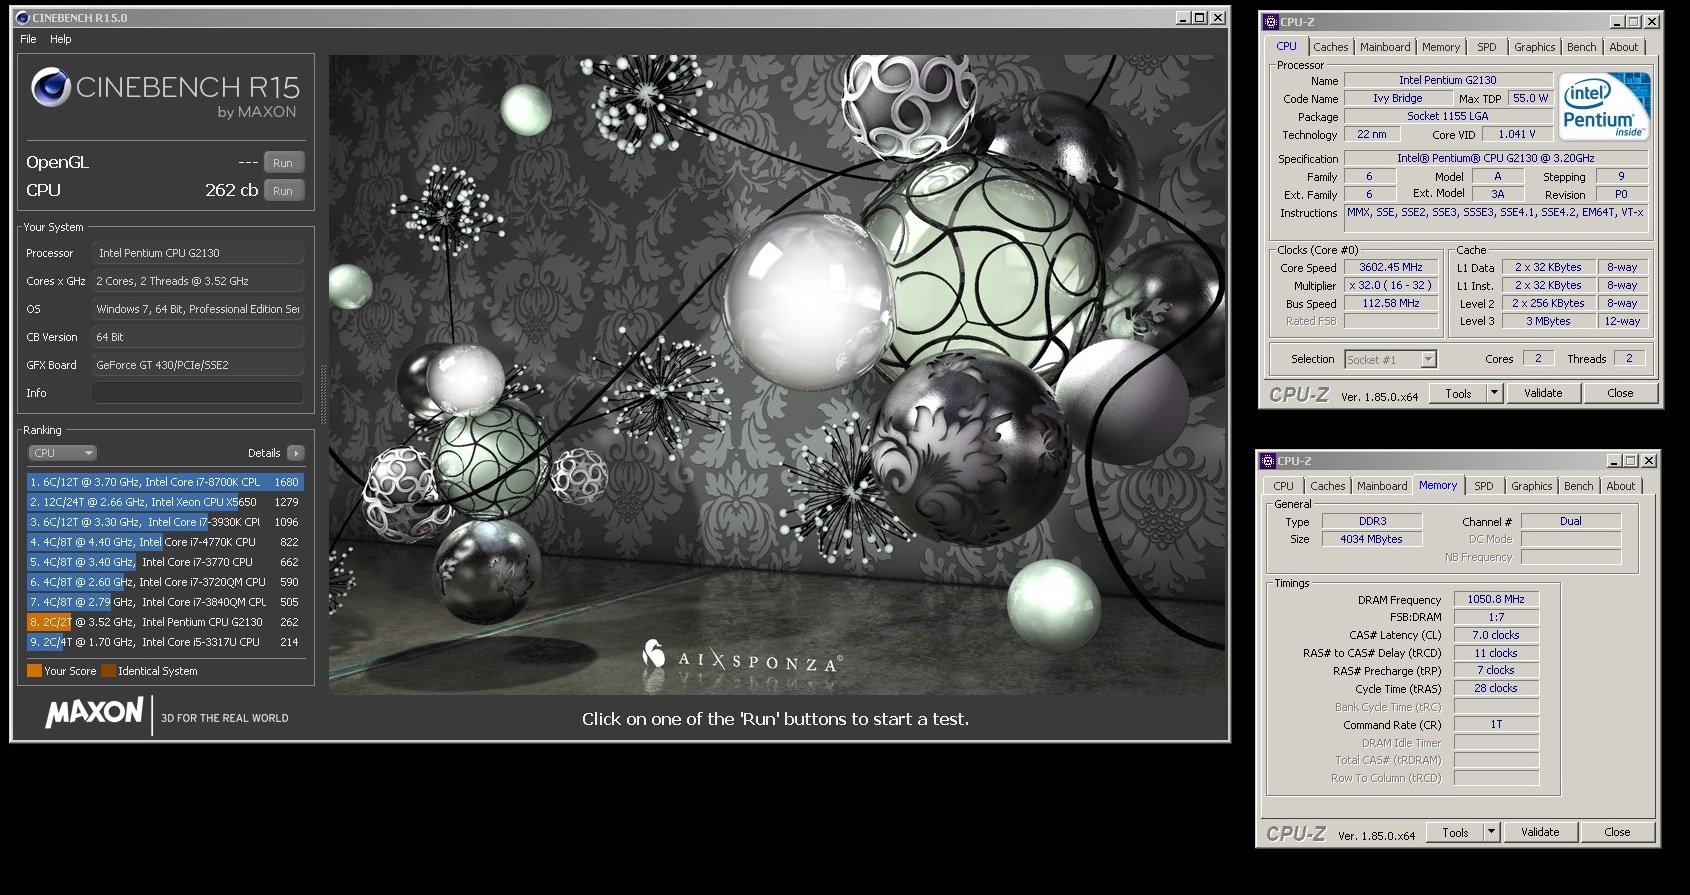Maximize the Cinebench R15.0 window

click(x=1199, y=18)
